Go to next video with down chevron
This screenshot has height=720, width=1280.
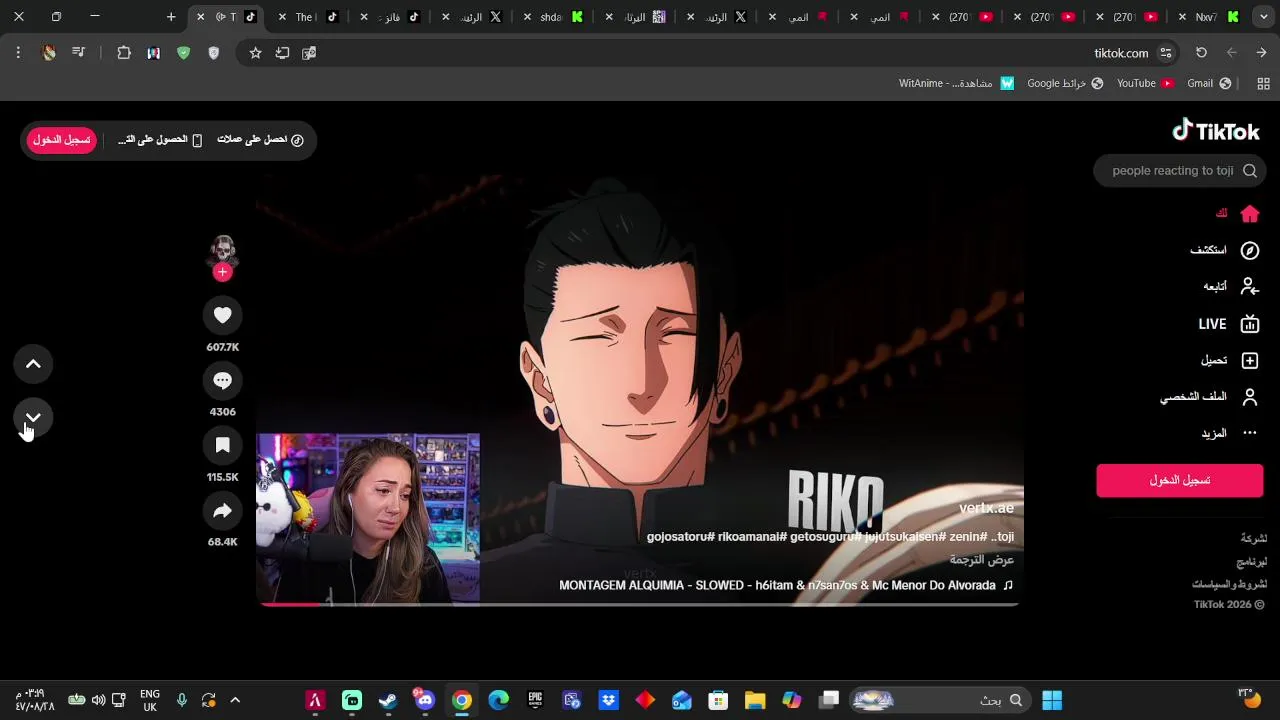(33, 417)
